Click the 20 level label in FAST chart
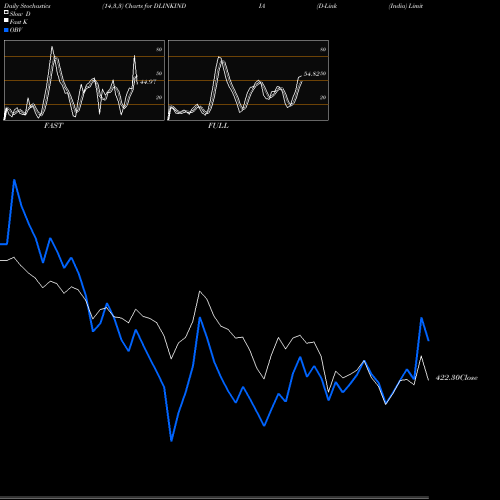500x500 pixels. [x=159, y=97]
